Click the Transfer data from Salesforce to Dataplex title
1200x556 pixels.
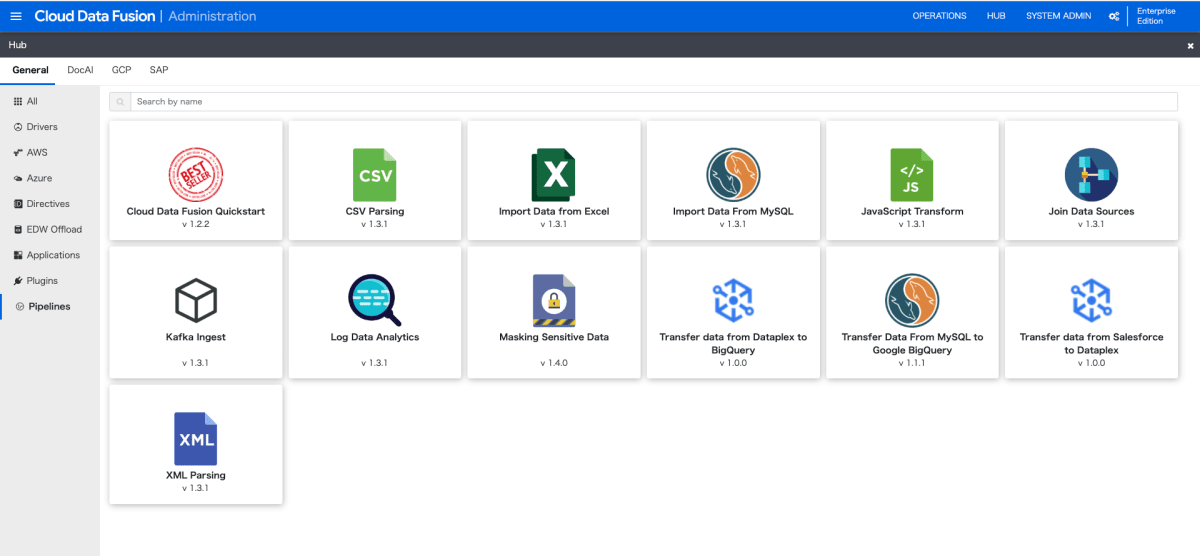click(1091, 344)
